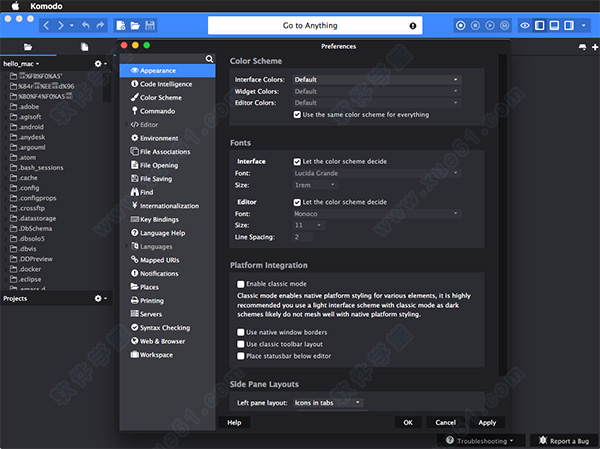Open the File Associations preferences
The height and width of the screenshot is (449, 600).
click(x=167, y=152)
